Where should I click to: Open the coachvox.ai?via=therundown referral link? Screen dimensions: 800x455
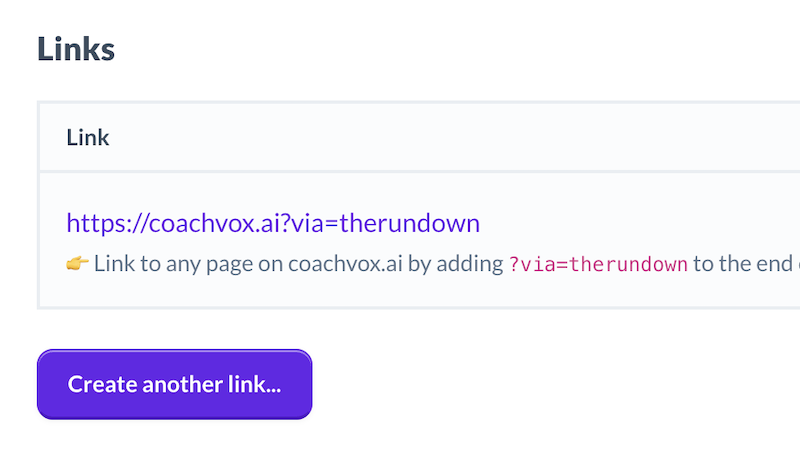[273, 223]
